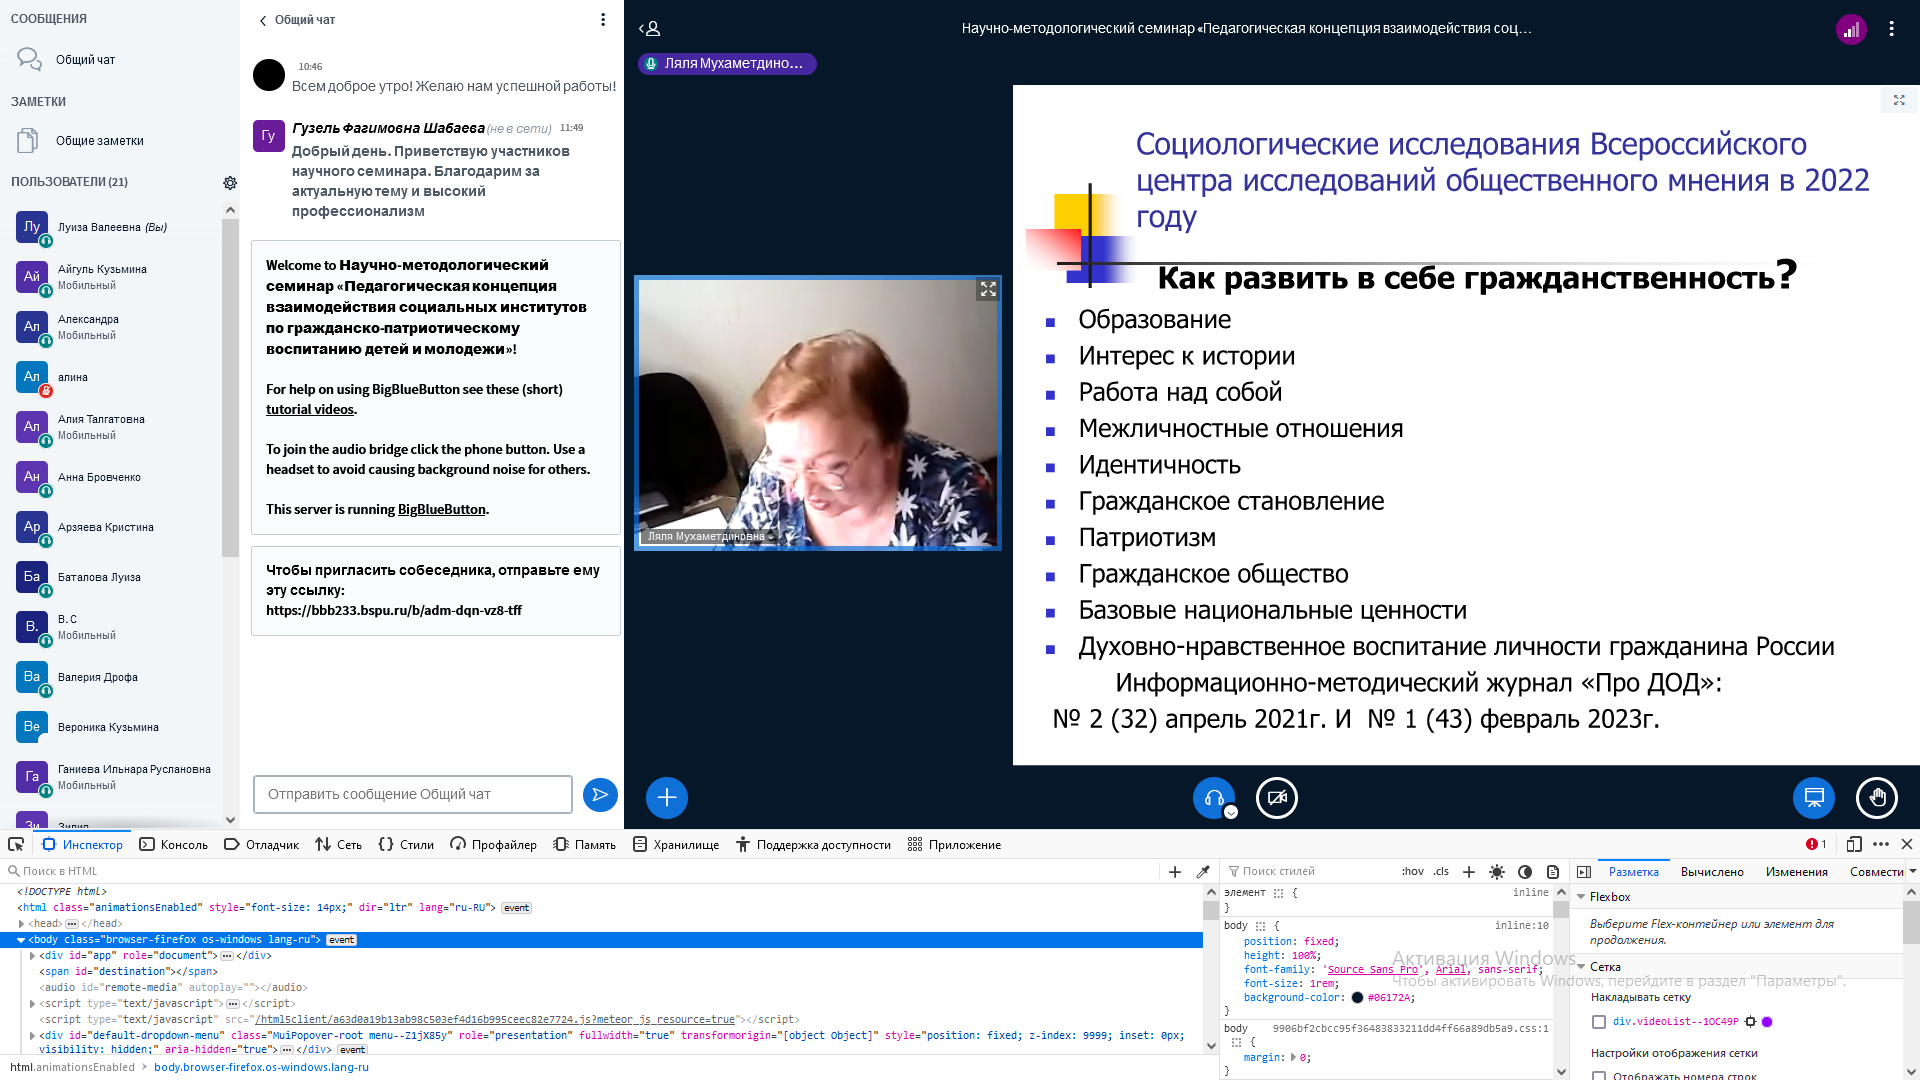Send chat message with arrow button

tap(600, 794)
